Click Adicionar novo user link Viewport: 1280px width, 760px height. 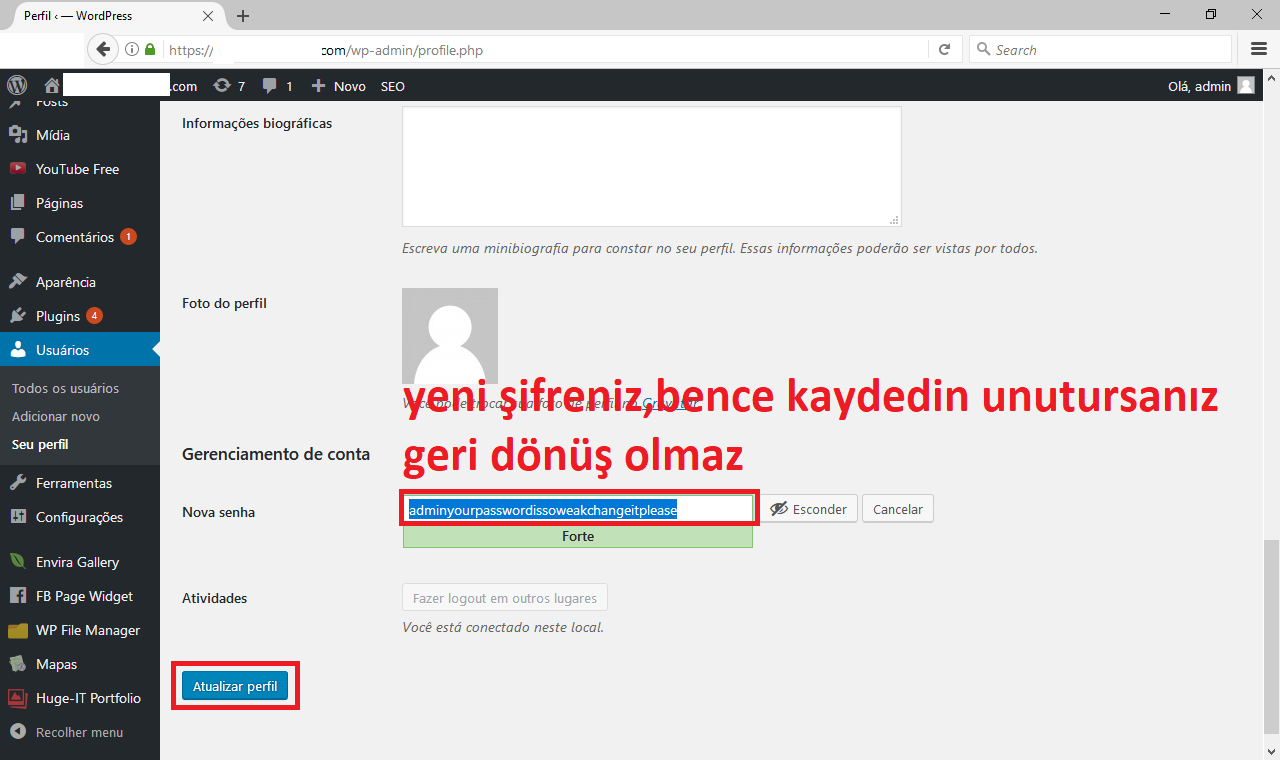(56, 416)
